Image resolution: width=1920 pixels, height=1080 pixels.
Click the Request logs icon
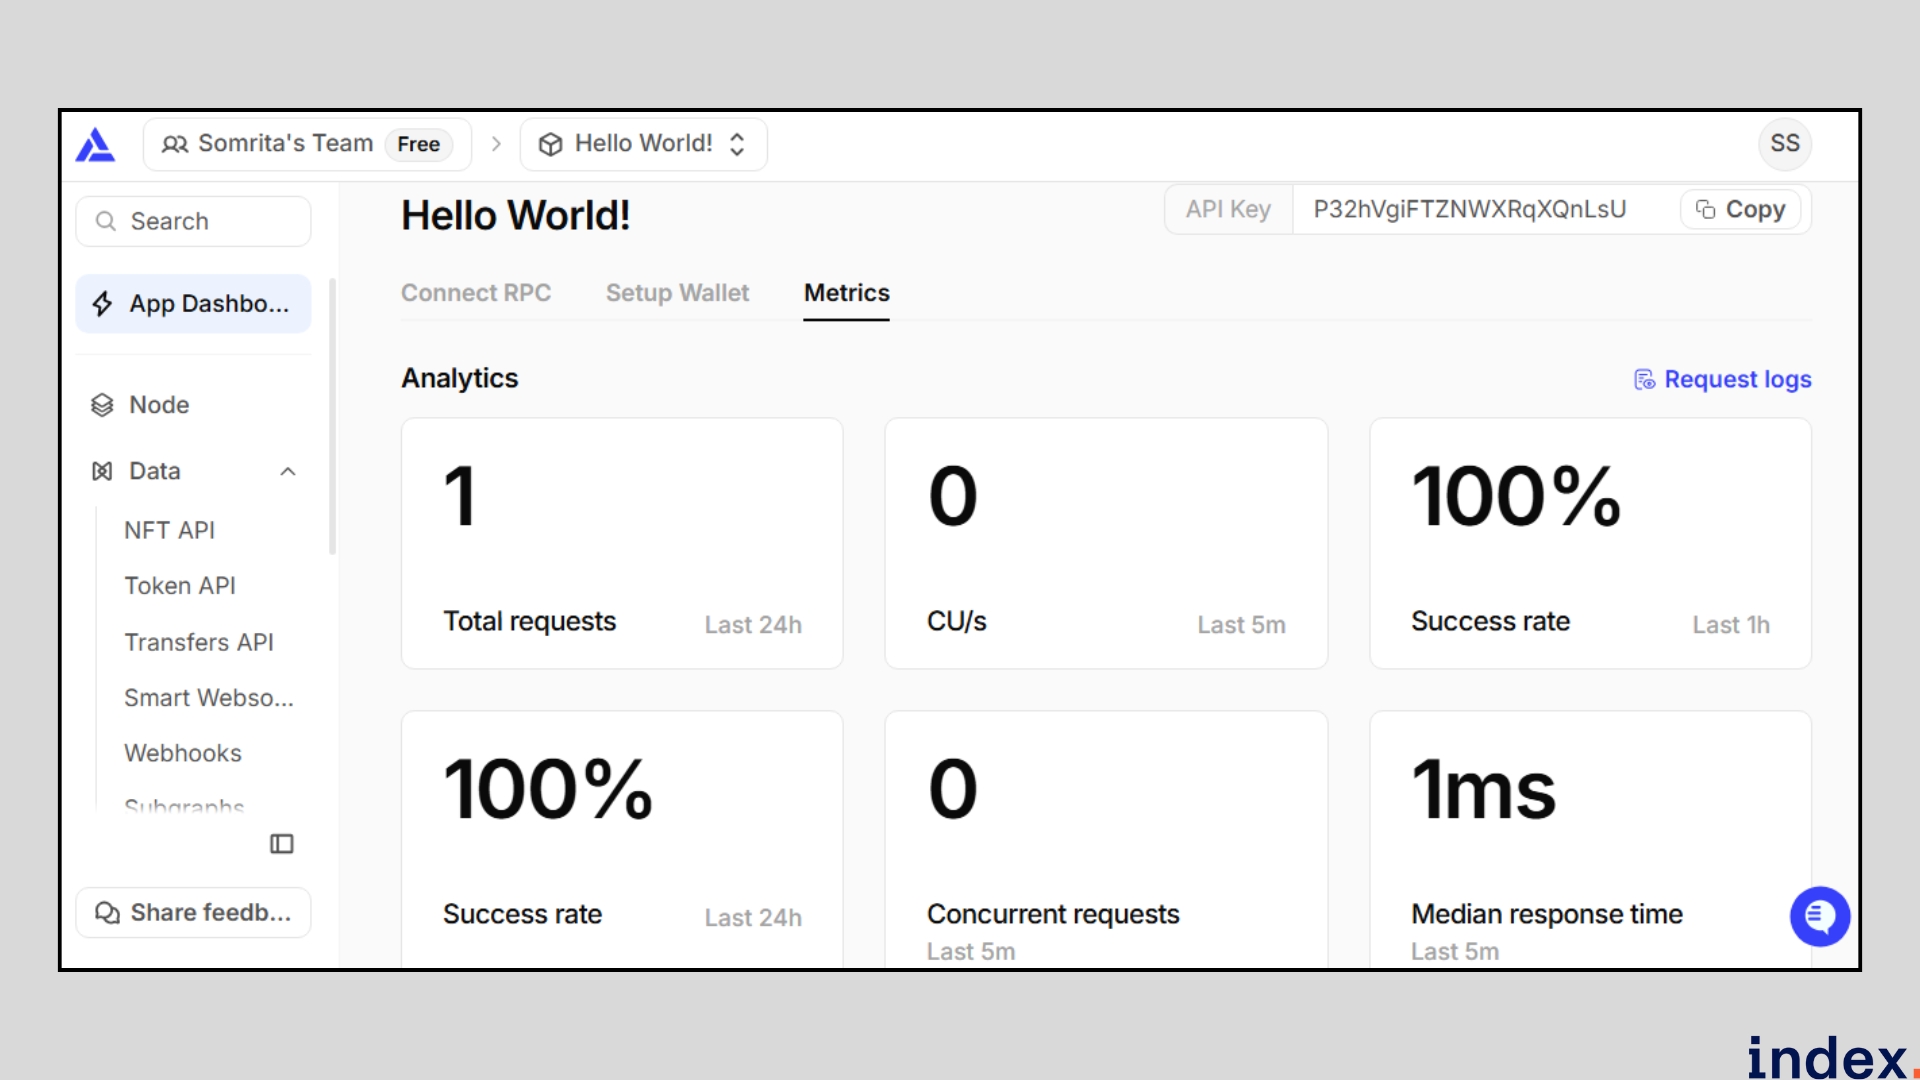(x=1644, y=380)
